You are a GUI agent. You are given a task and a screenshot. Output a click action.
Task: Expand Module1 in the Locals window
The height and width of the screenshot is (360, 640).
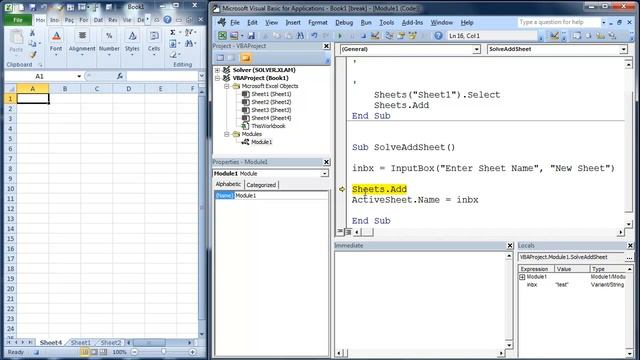[522, 277]
